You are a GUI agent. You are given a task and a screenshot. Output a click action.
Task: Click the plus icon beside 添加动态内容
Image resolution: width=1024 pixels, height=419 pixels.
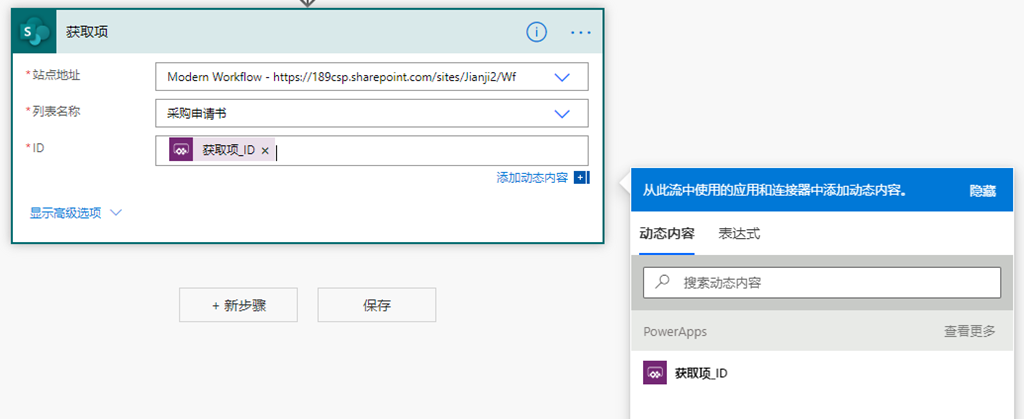[x=581, y=178]
